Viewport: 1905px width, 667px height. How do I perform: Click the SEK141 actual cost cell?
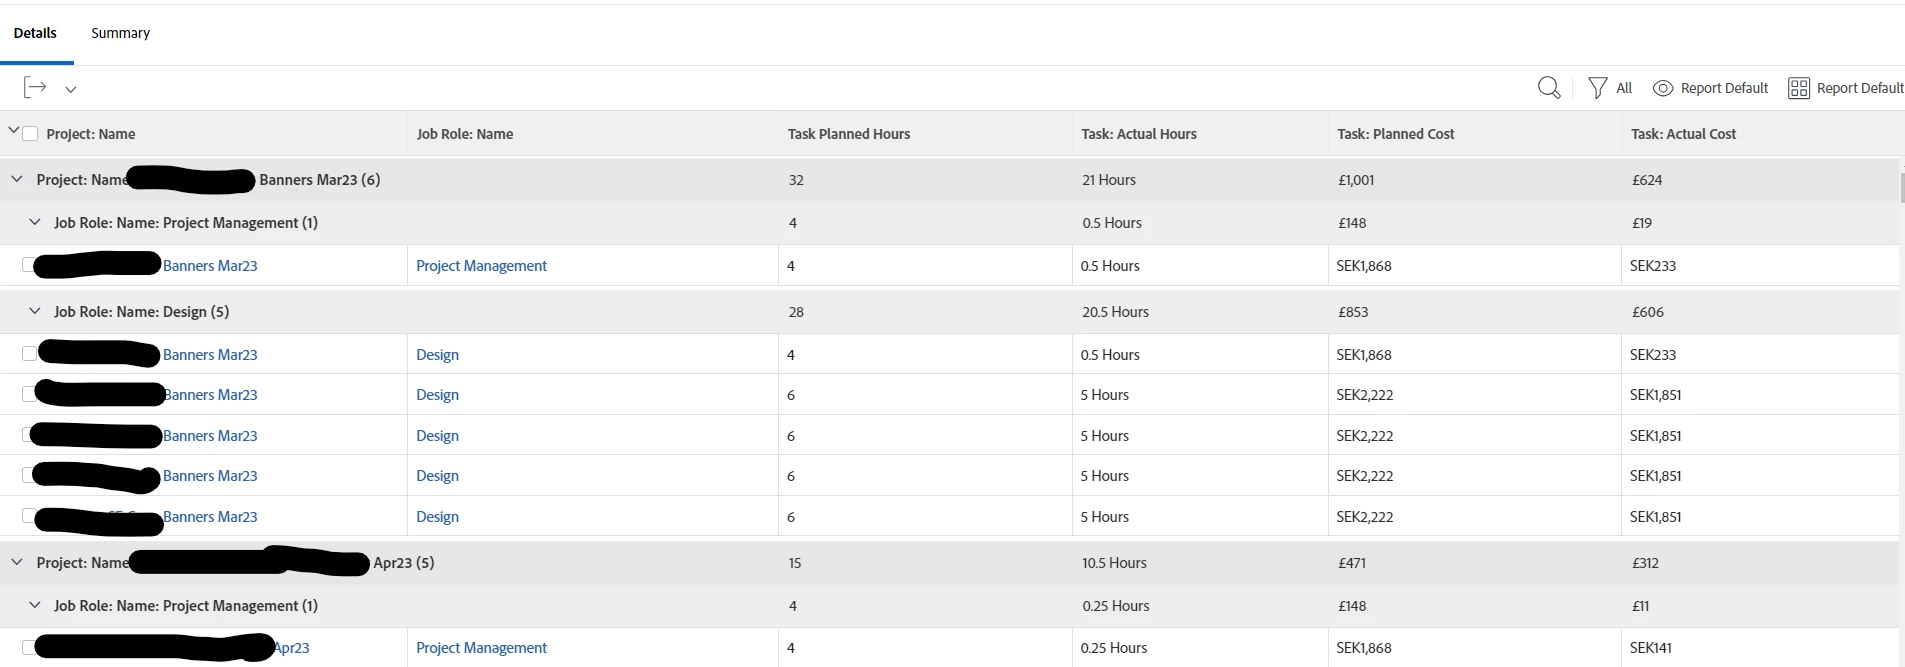click(1651, 648)
